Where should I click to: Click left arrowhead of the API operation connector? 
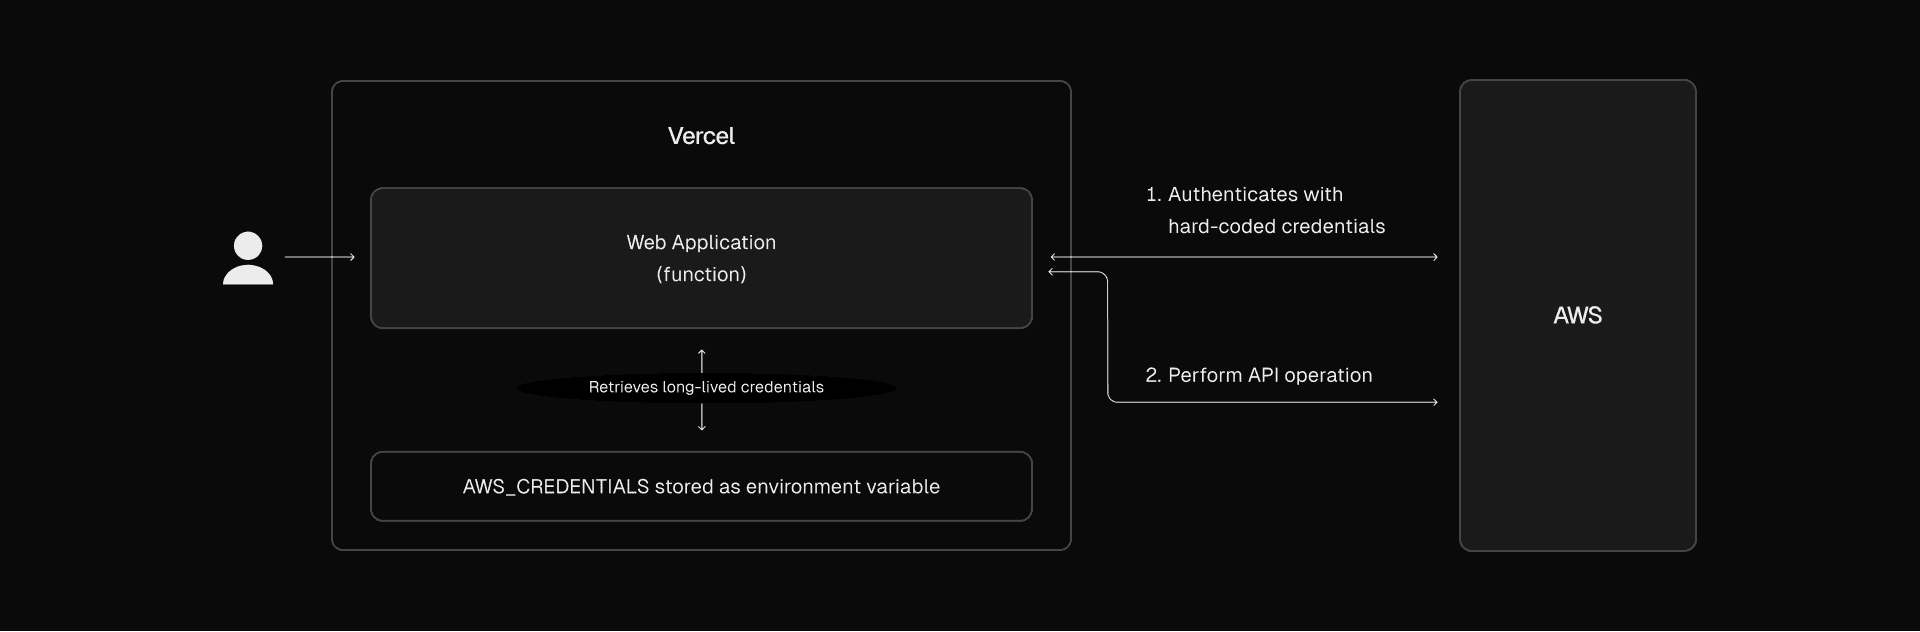tap(1052, 272)
